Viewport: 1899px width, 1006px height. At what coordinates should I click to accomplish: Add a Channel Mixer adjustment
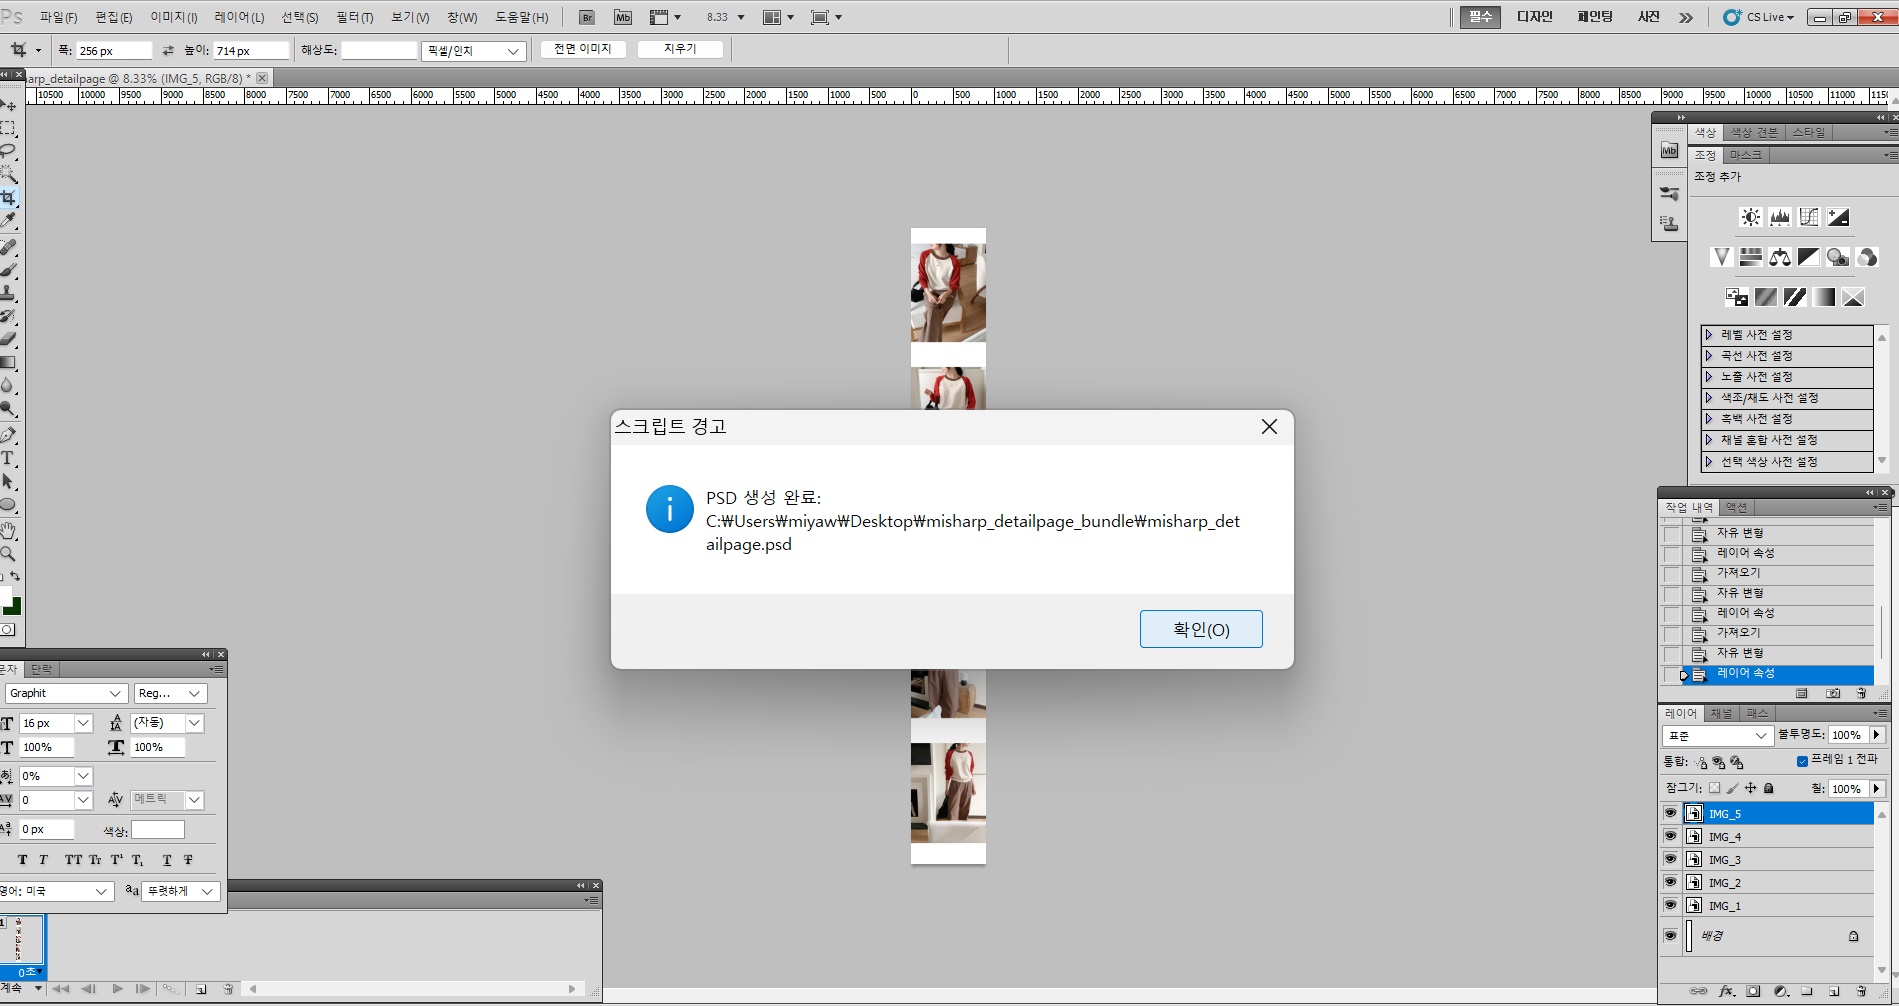click(1867, 257)
